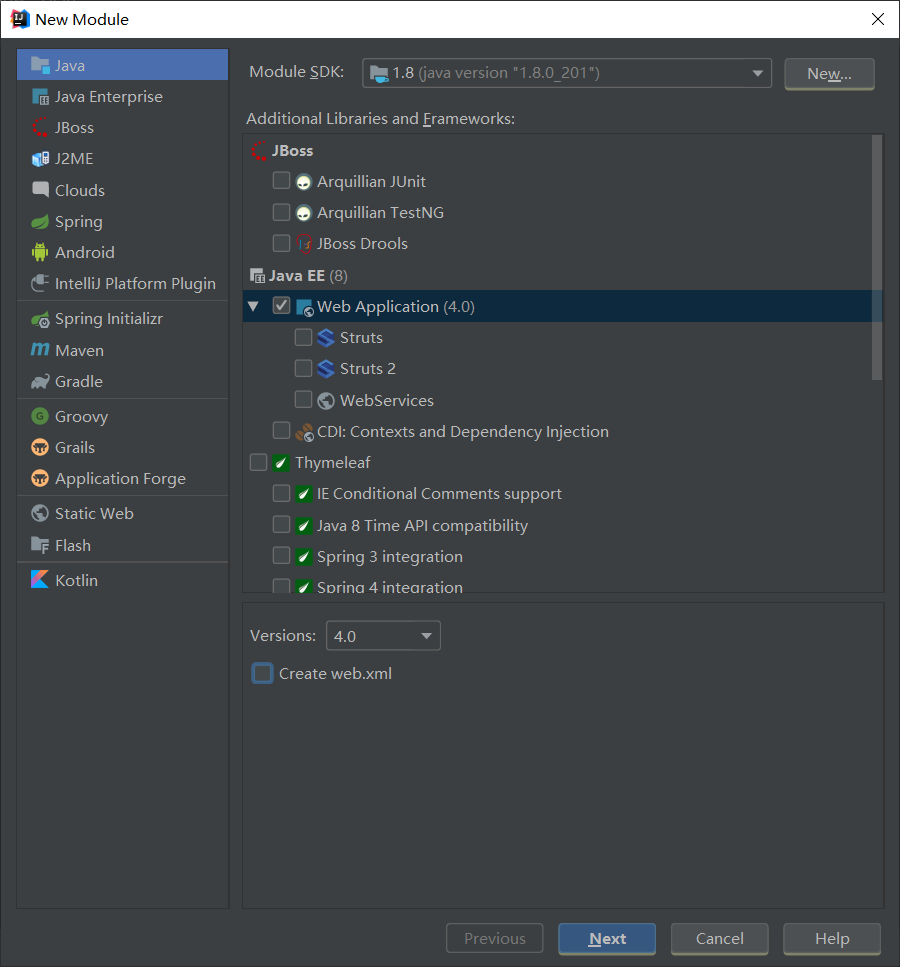This screenshot has width=900, height=967.
Task: Check the Spring 3 integration checkbox
Action: point(281,556)
